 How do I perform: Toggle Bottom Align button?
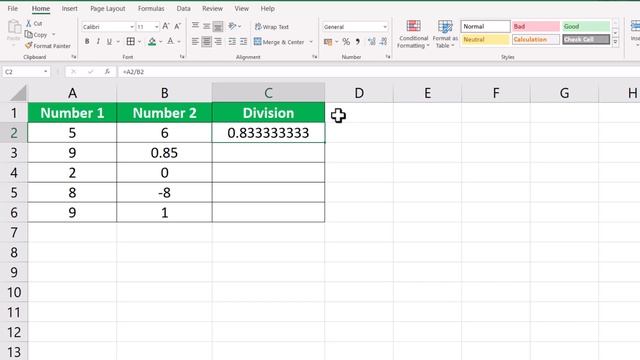point(218,27)
